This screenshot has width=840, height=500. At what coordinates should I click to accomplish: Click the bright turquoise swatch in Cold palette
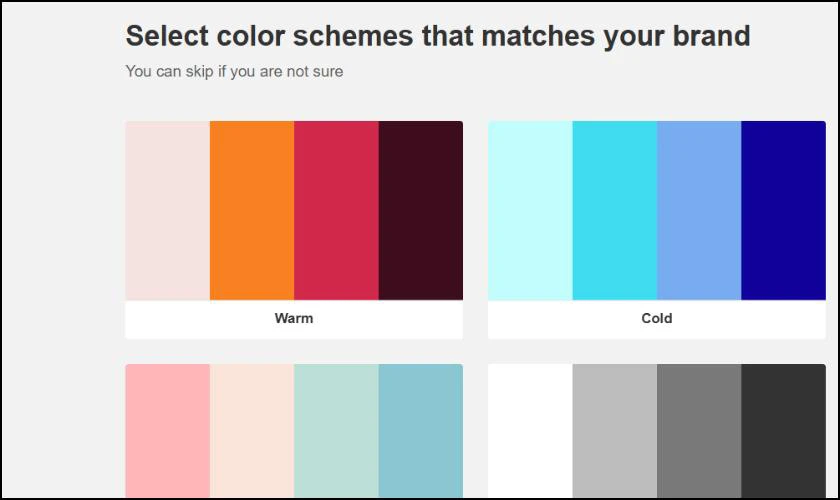pyautogui.click(x=615, y=211)
